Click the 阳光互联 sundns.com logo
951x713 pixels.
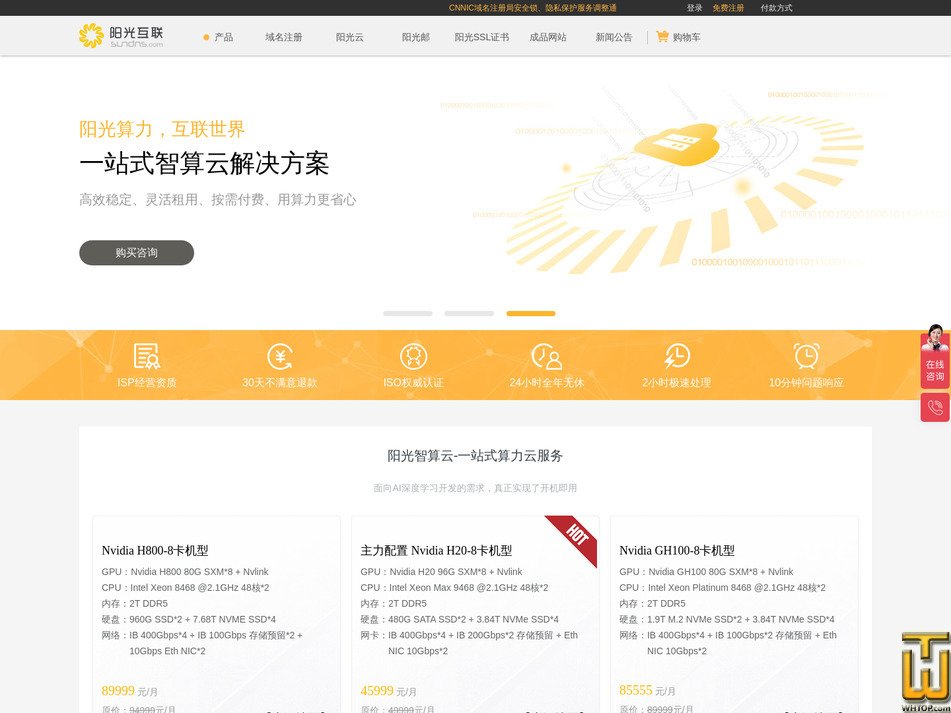(x=121, y=36)
